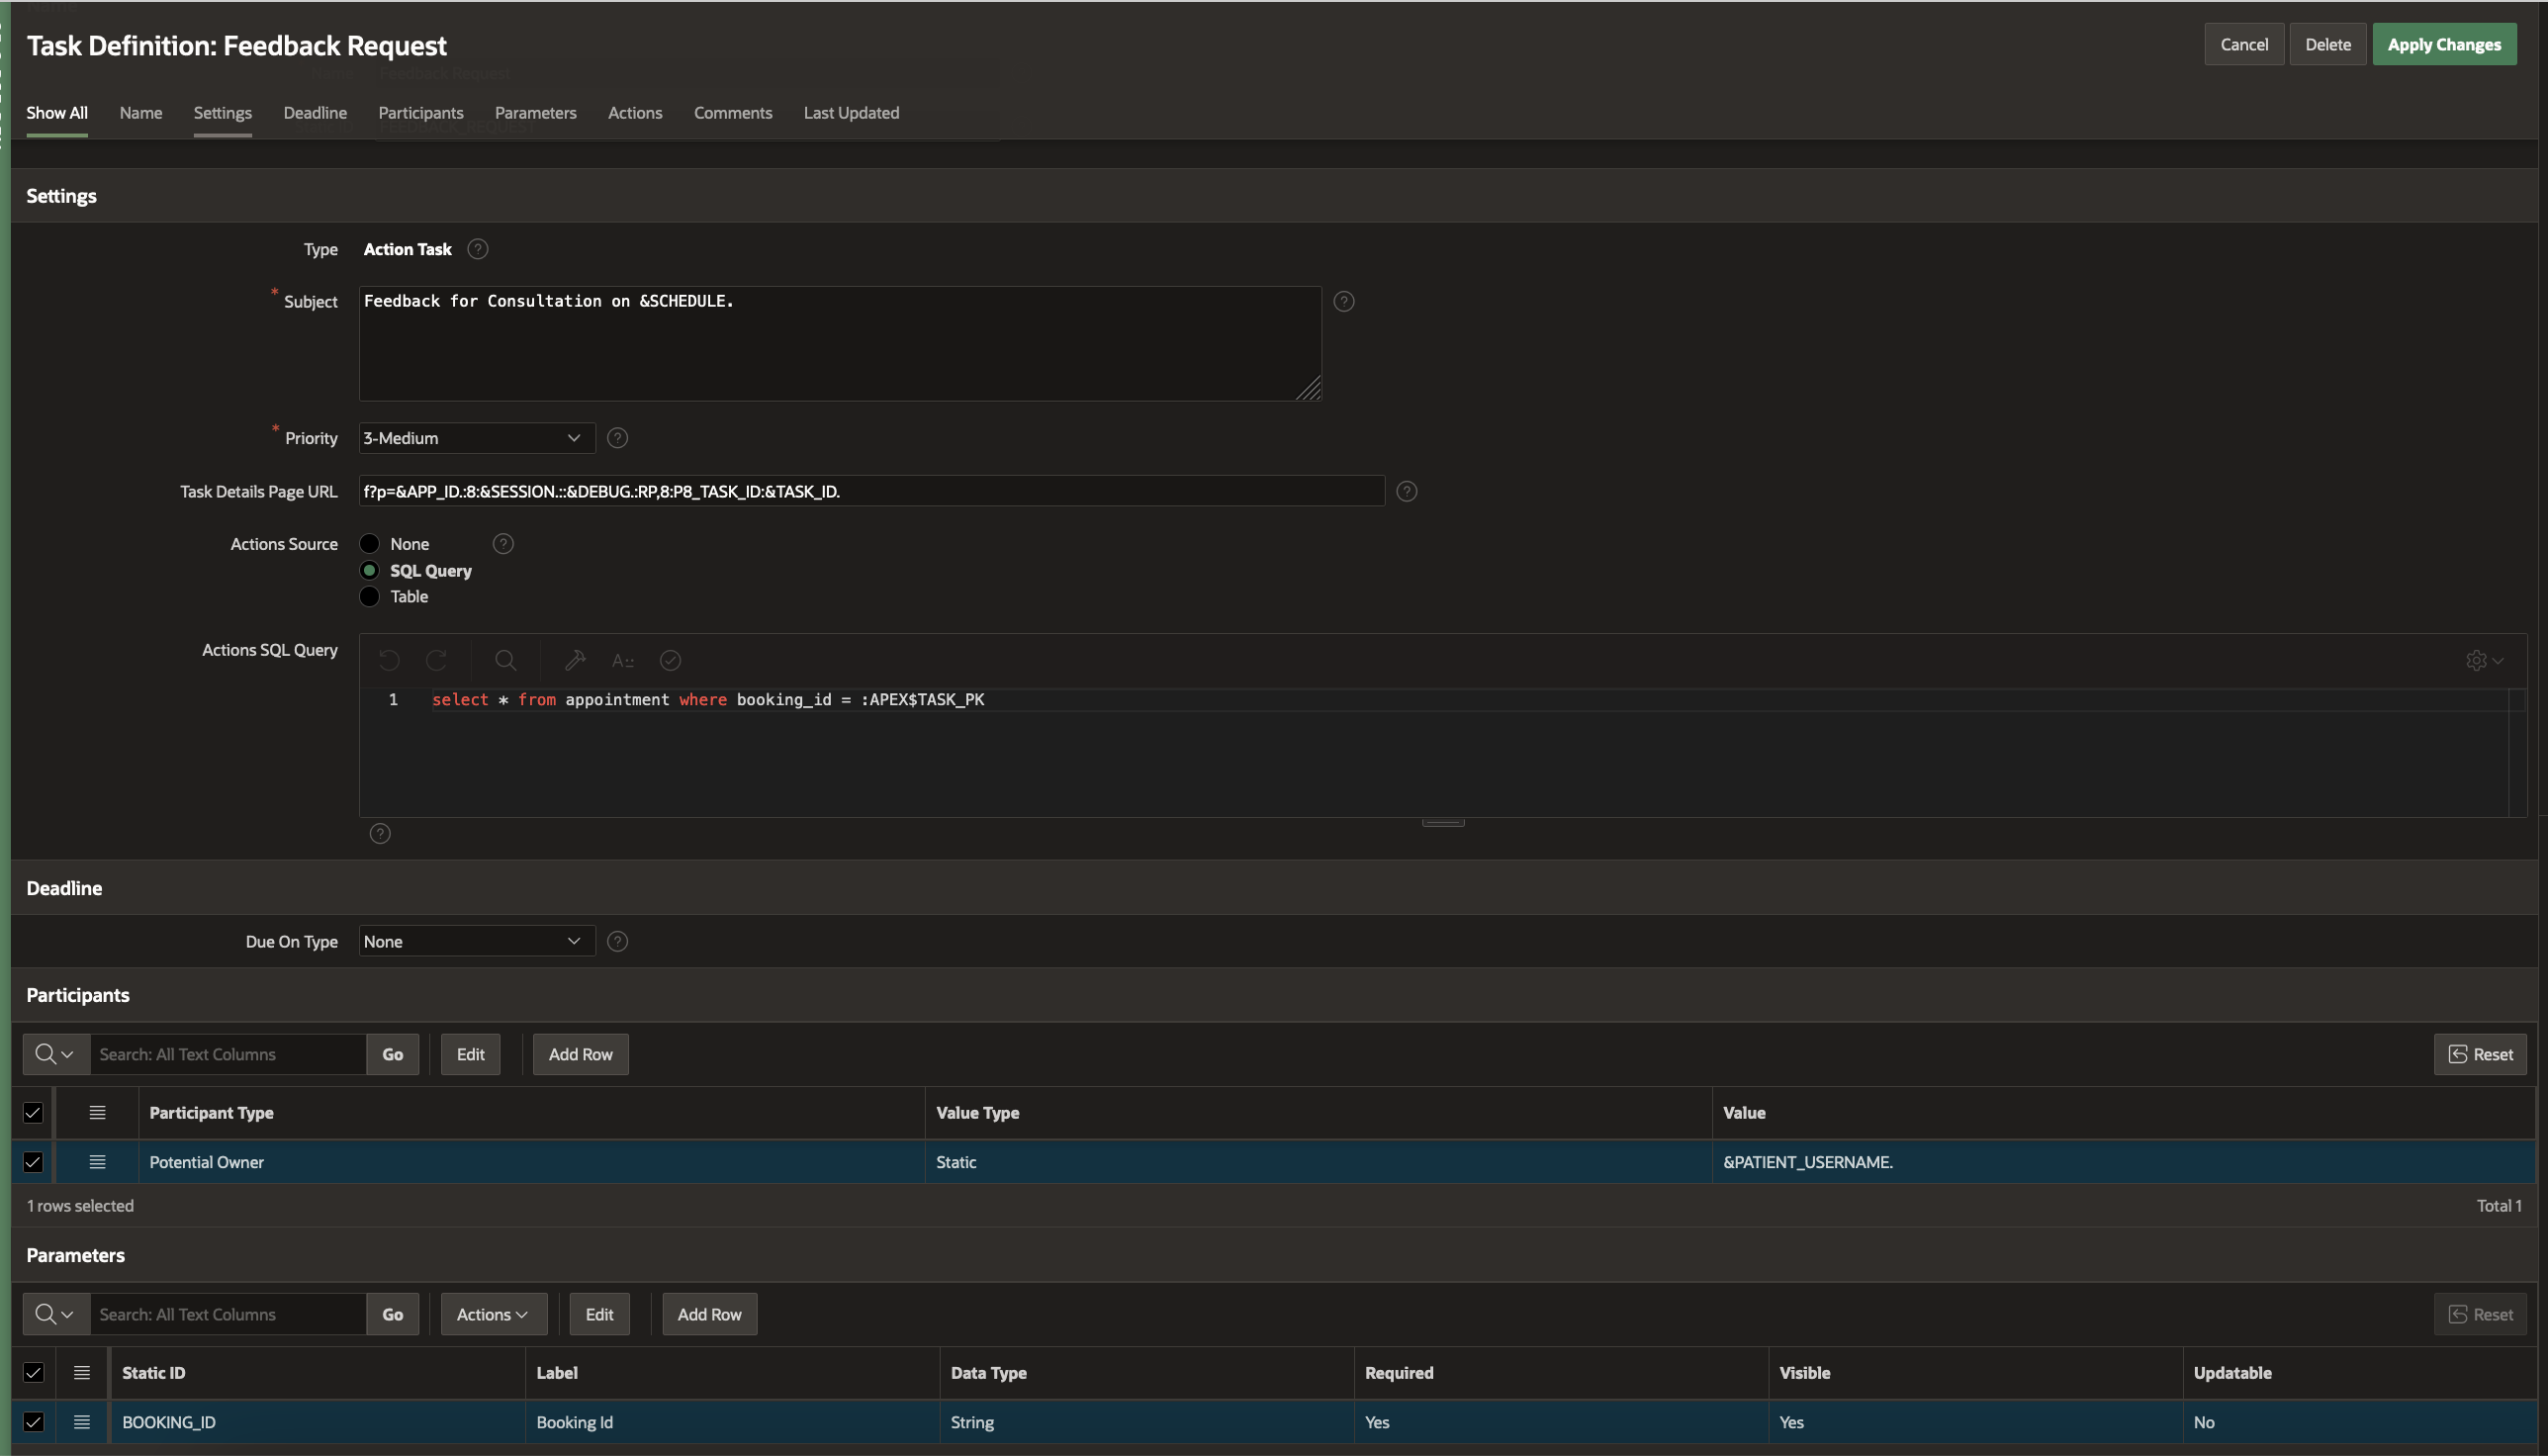Open the help icon next to Subject

pos(1344,301)
